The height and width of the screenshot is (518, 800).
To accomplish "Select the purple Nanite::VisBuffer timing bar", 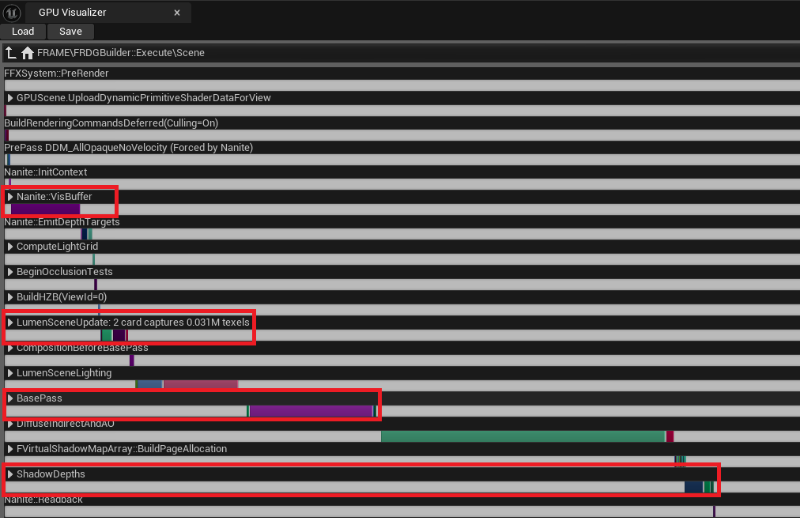I will pos(45,209).
